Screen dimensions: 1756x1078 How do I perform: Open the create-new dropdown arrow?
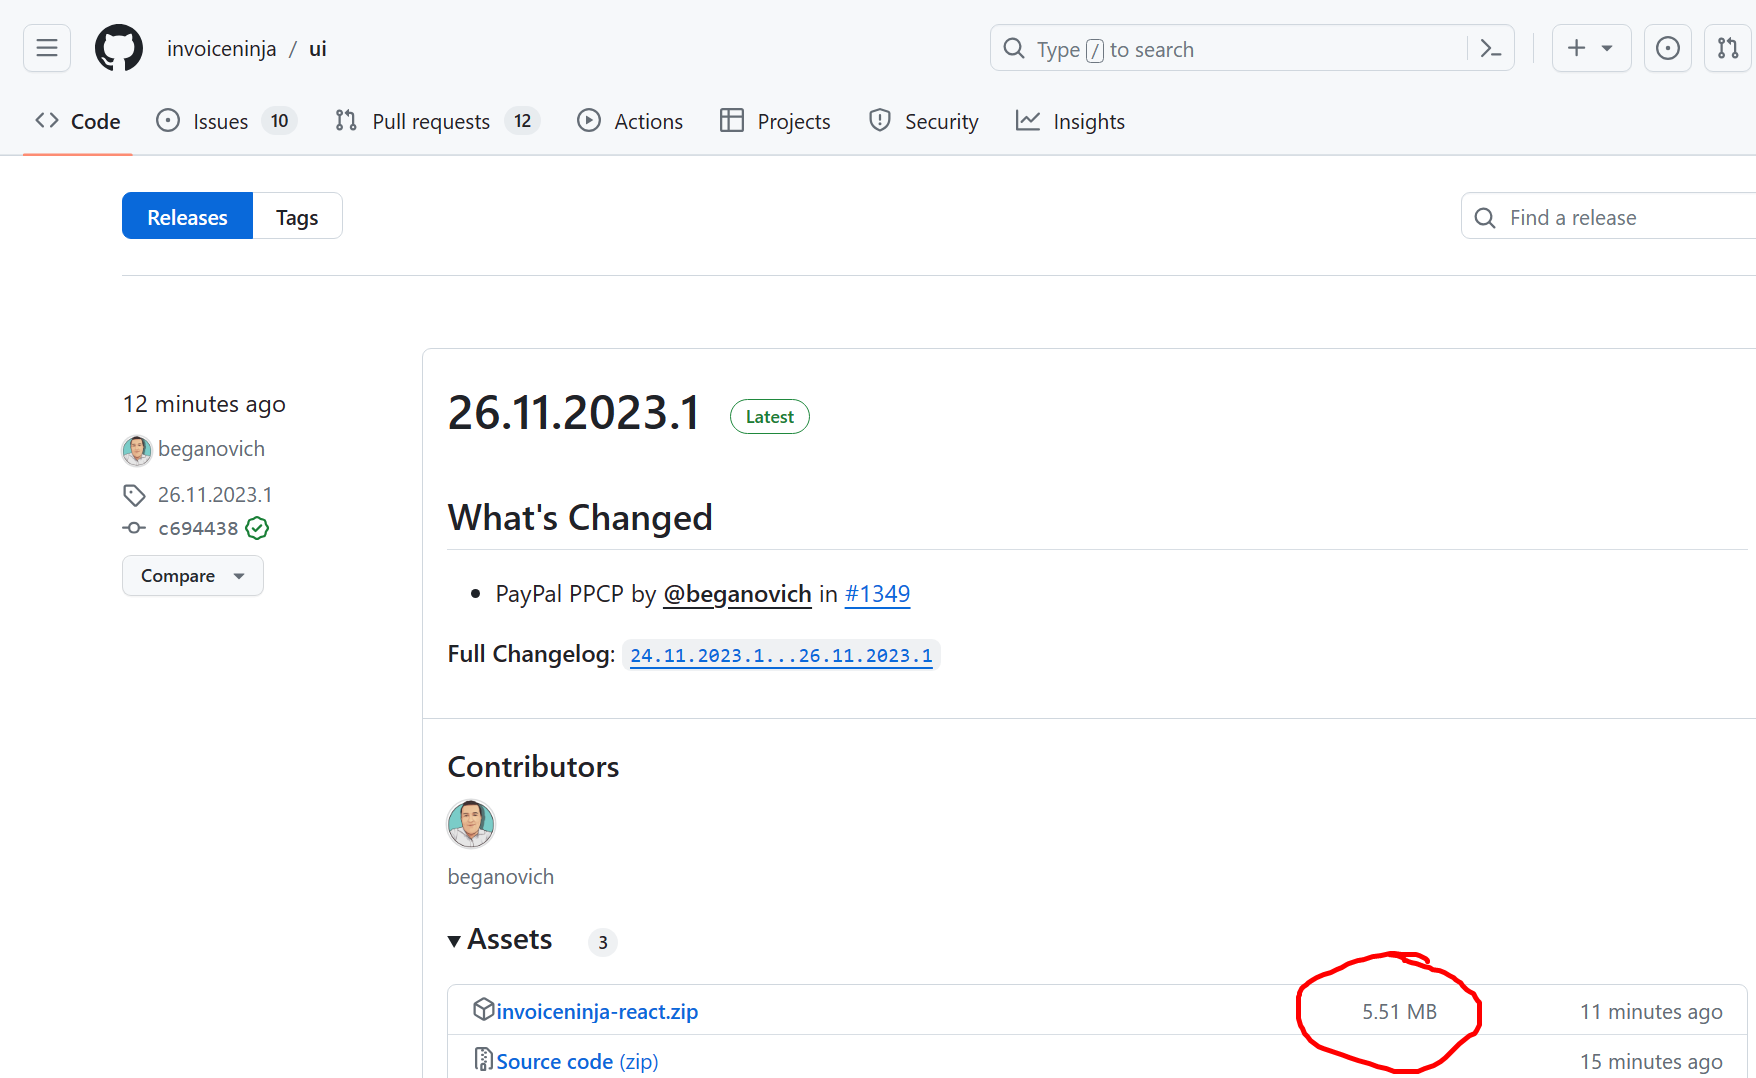pos(1607,48)
